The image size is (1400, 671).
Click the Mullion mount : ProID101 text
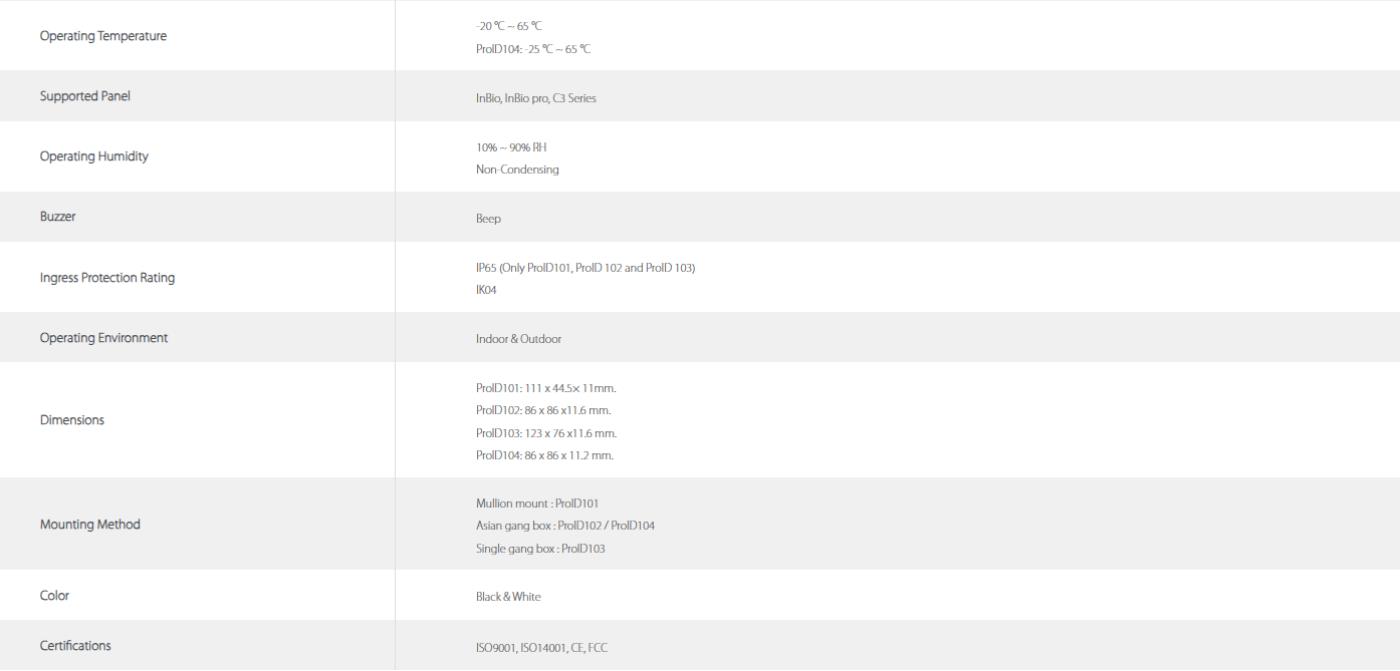coord(537,504)
